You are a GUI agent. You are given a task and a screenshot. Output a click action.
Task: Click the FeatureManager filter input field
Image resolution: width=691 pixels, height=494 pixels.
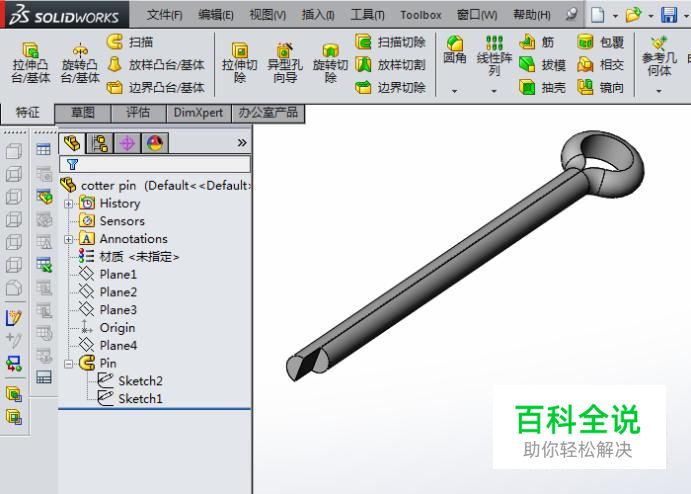pos(155,164)
